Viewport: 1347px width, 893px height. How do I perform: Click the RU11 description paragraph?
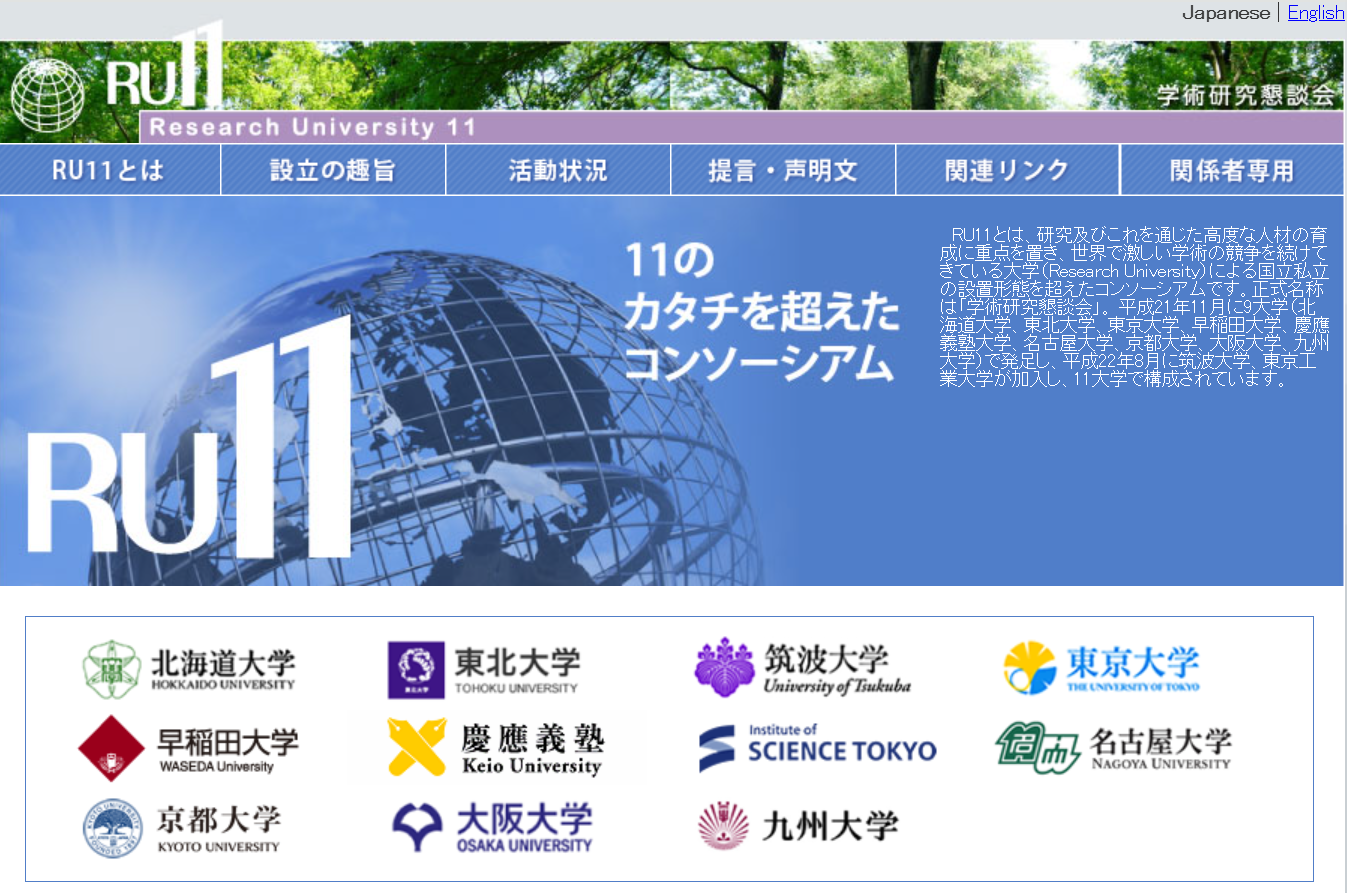pos(1134,307)
